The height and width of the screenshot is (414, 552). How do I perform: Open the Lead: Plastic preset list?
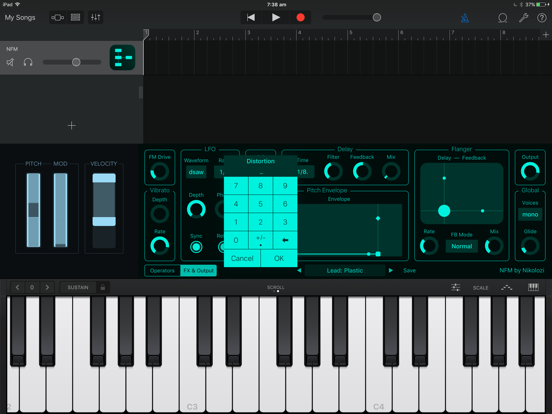[x=345, y=270]
